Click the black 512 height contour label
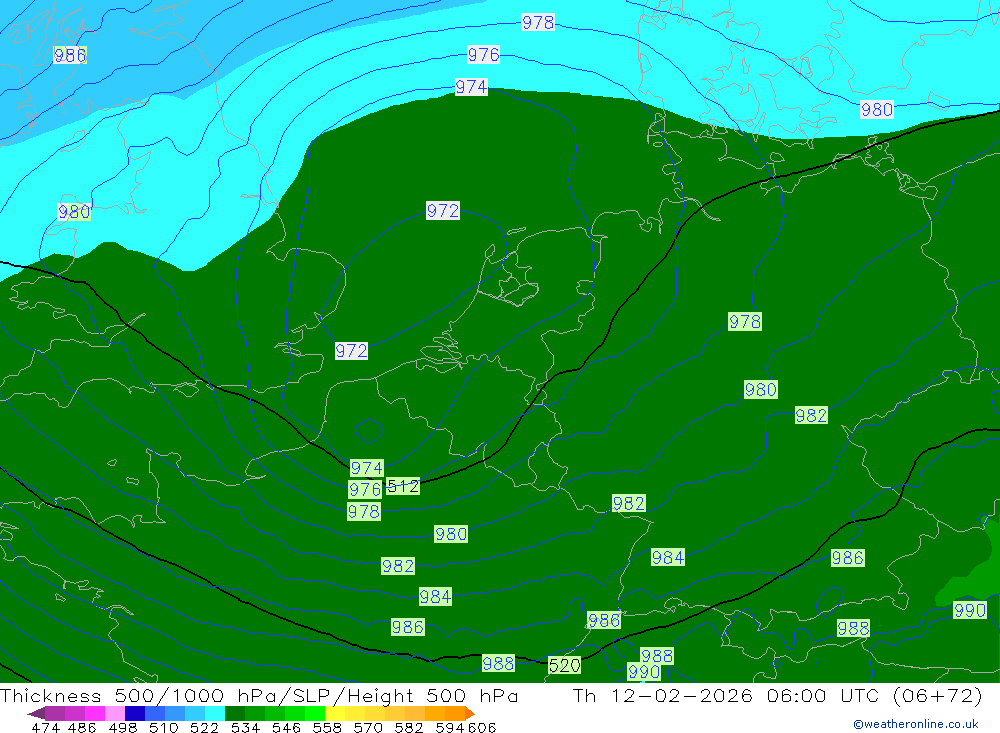1000x733 pixels. tap(403, 486)
